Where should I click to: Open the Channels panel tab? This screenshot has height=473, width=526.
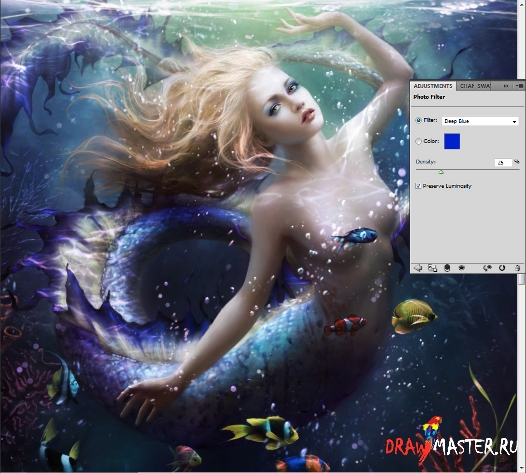(x=467, y=86)
